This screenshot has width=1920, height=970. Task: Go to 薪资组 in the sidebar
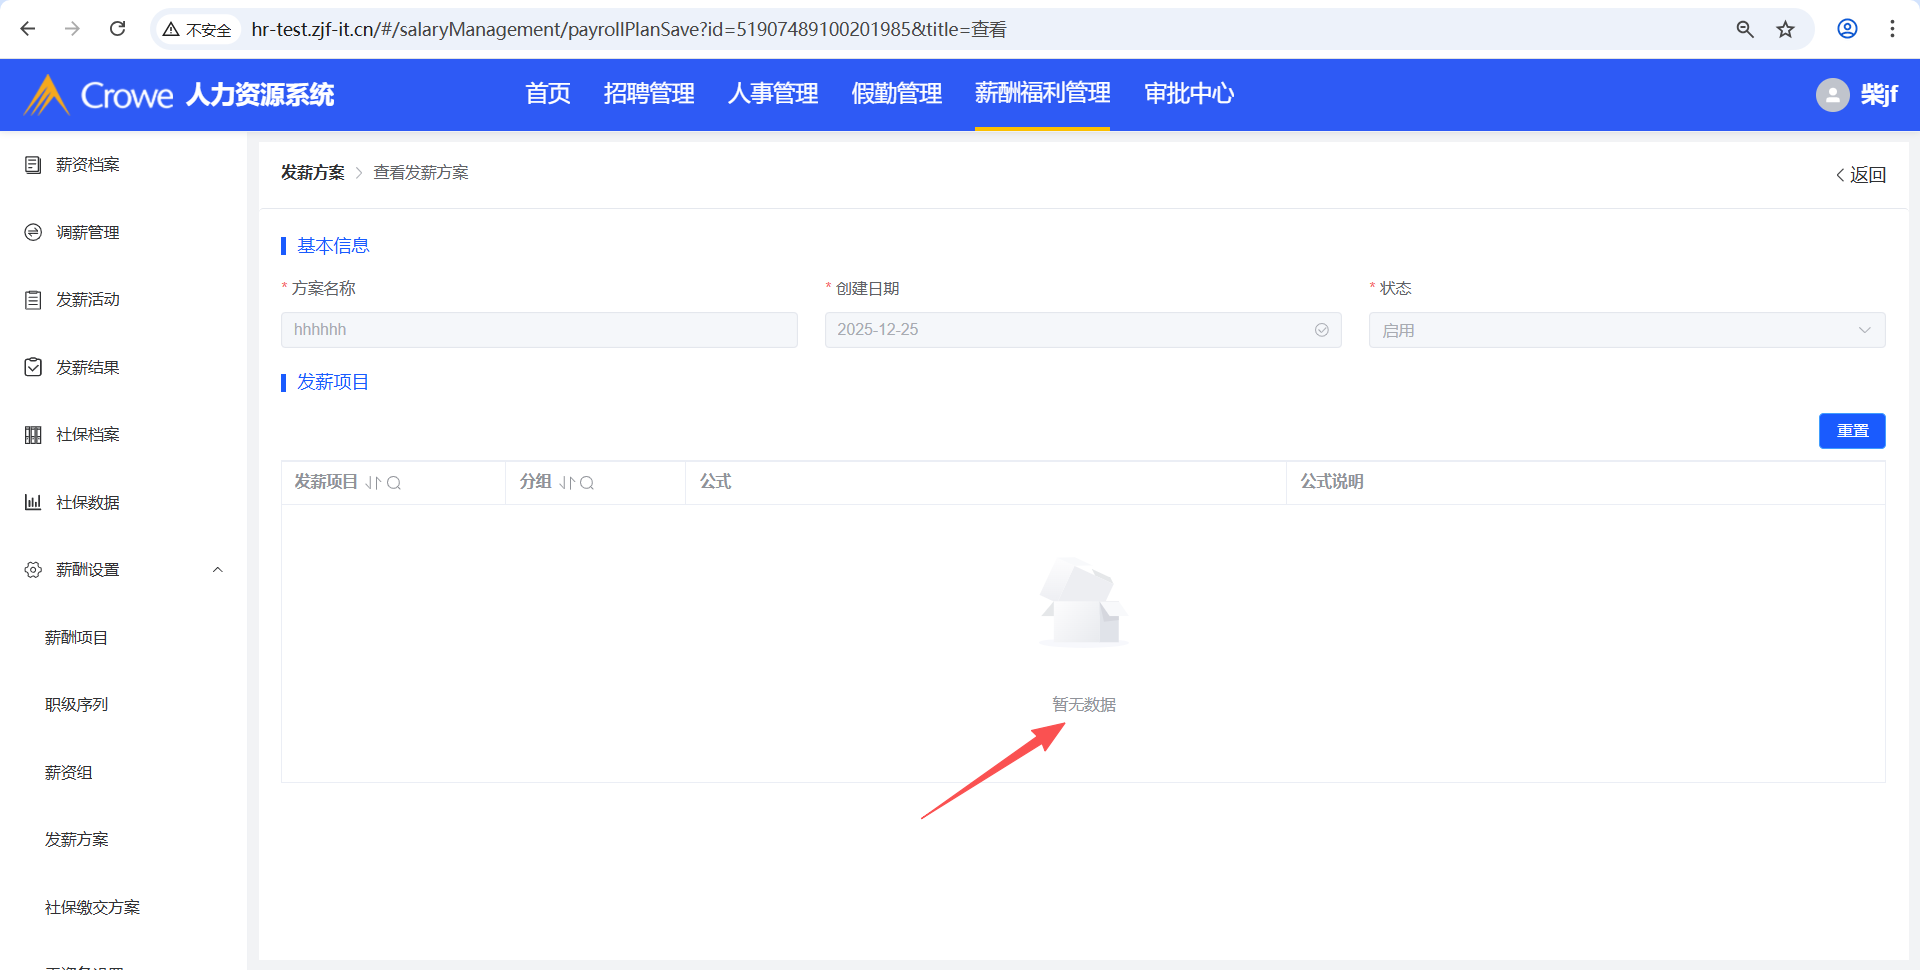coord(68,773)
